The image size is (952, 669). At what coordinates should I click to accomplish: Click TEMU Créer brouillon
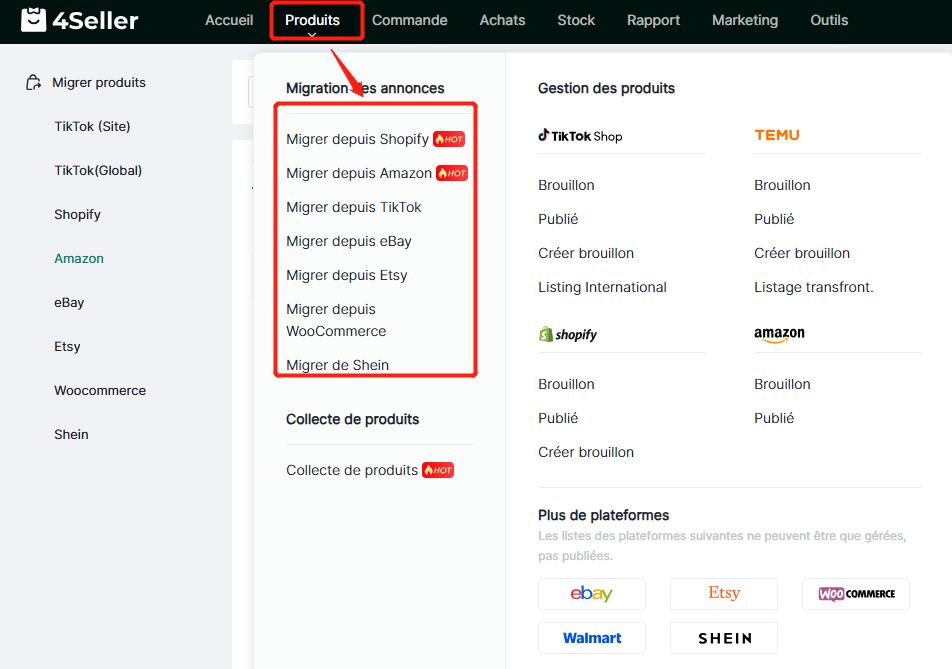point(802,253)
